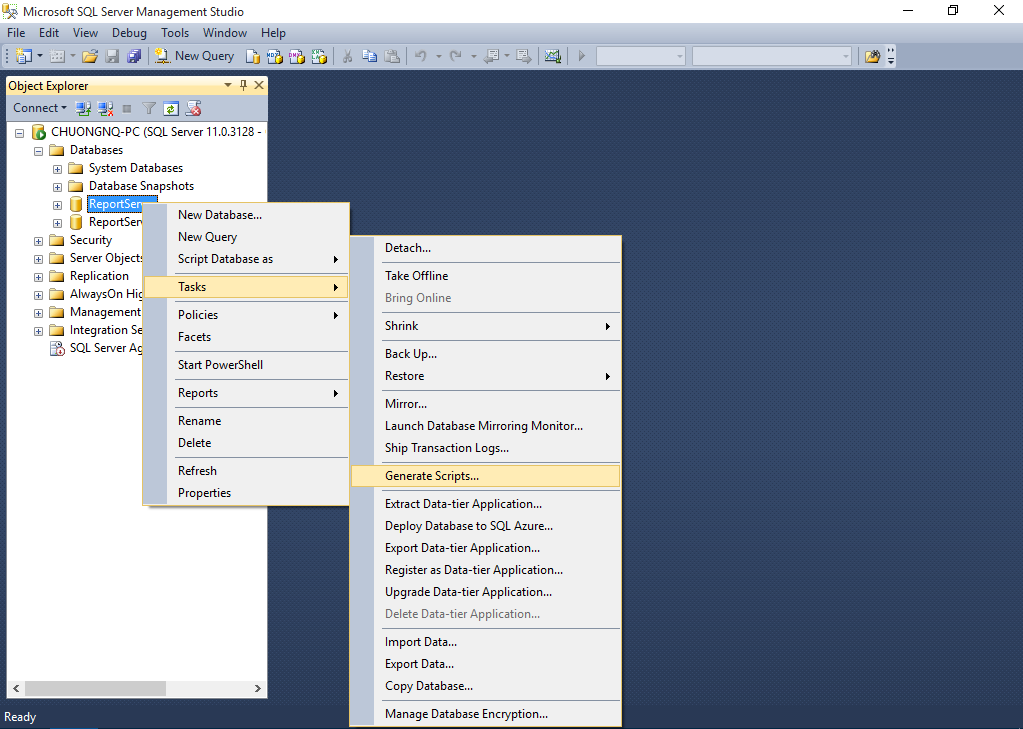Screen dimensions: 1023x729
Task: Collapse the Databases folder node
Action: pyautogui.click(x=38, y=151)
